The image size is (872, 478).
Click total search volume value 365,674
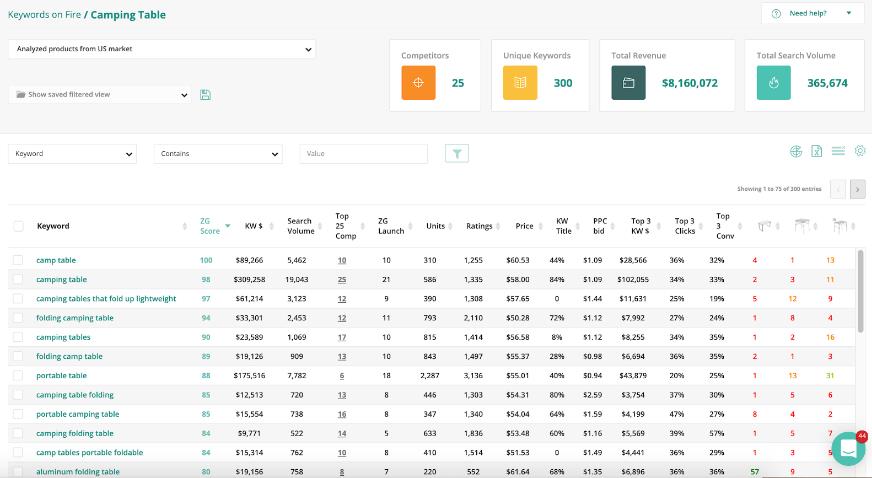[828, 83]
